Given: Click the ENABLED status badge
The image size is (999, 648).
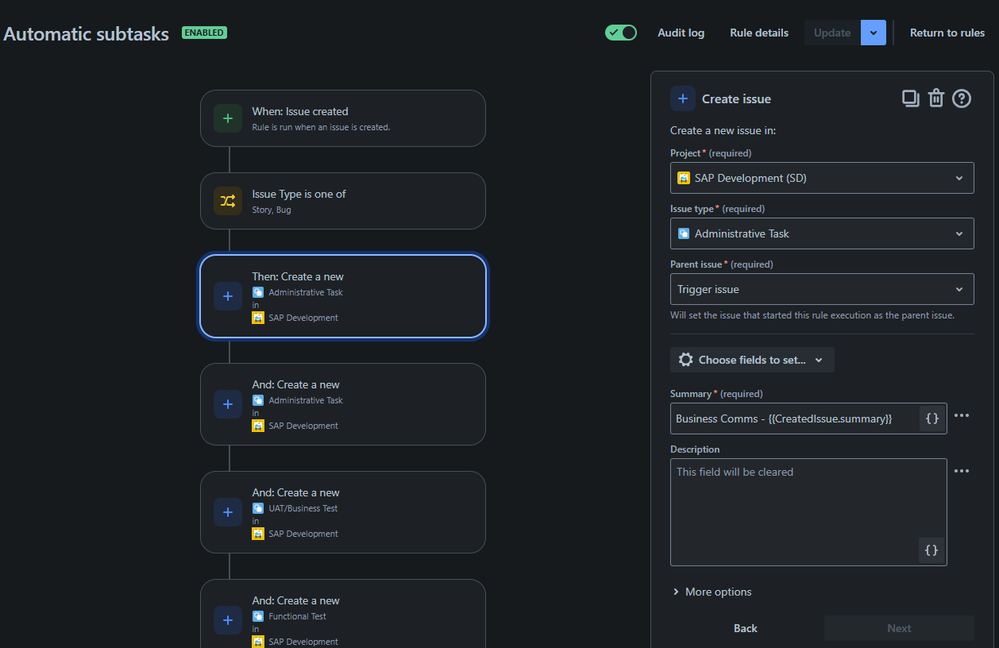Looking at the screenshot, I should [x=204, y=32].
